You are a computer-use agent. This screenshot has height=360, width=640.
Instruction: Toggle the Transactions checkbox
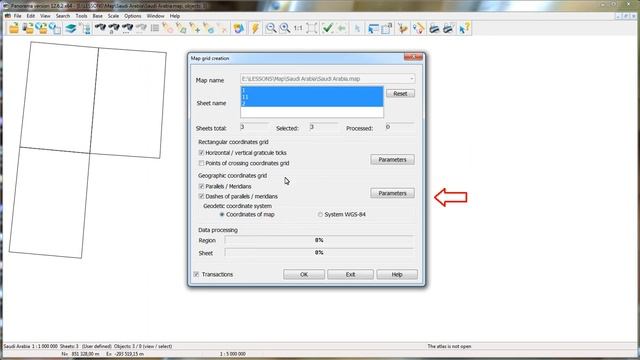[196, 274]
